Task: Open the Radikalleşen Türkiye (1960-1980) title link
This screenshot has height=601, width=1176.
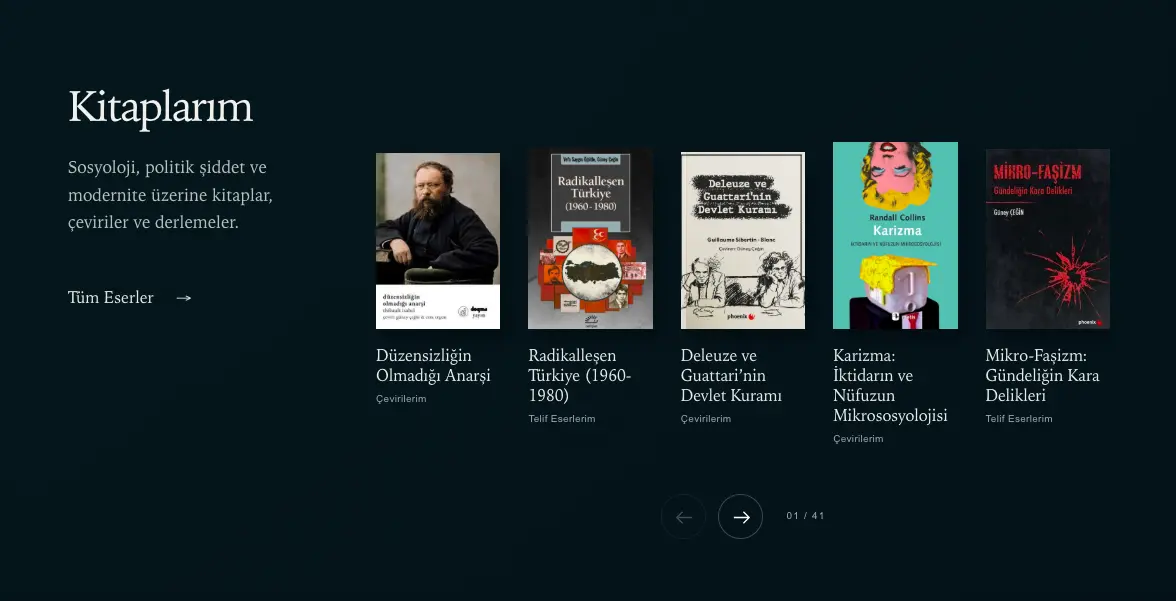Action: (x=580, y=375)
